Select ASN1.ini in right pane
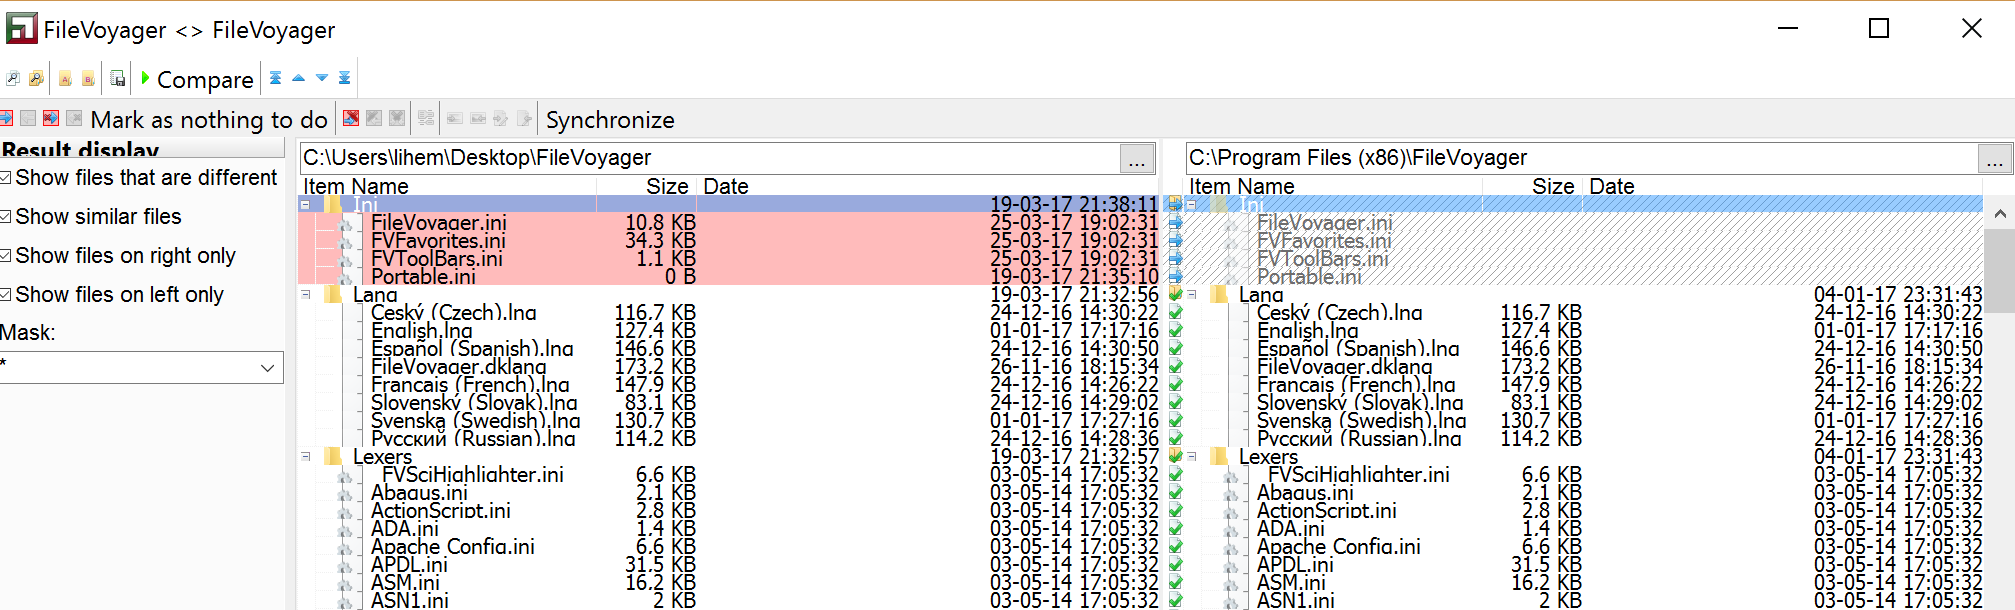Image resolution: width=2015 pixels, height=610 pixels. coord(1295,600)
